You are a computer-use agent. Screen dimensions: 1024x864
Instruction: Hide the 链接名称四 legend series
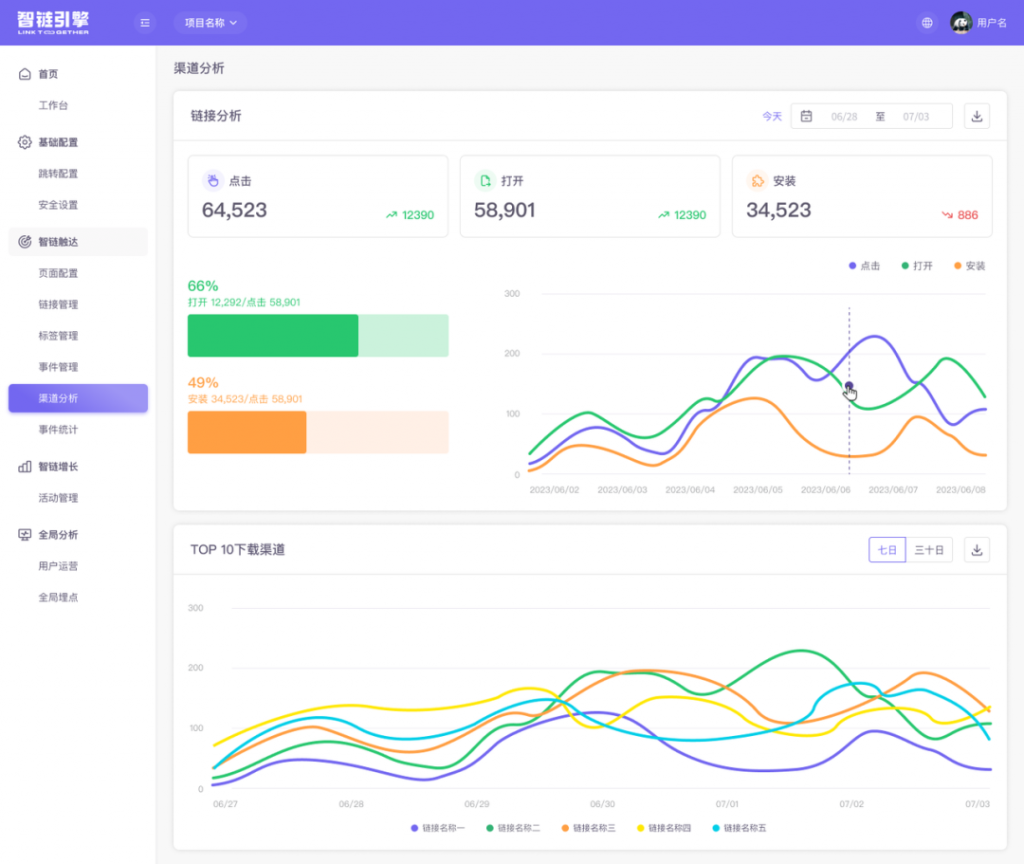664,828
